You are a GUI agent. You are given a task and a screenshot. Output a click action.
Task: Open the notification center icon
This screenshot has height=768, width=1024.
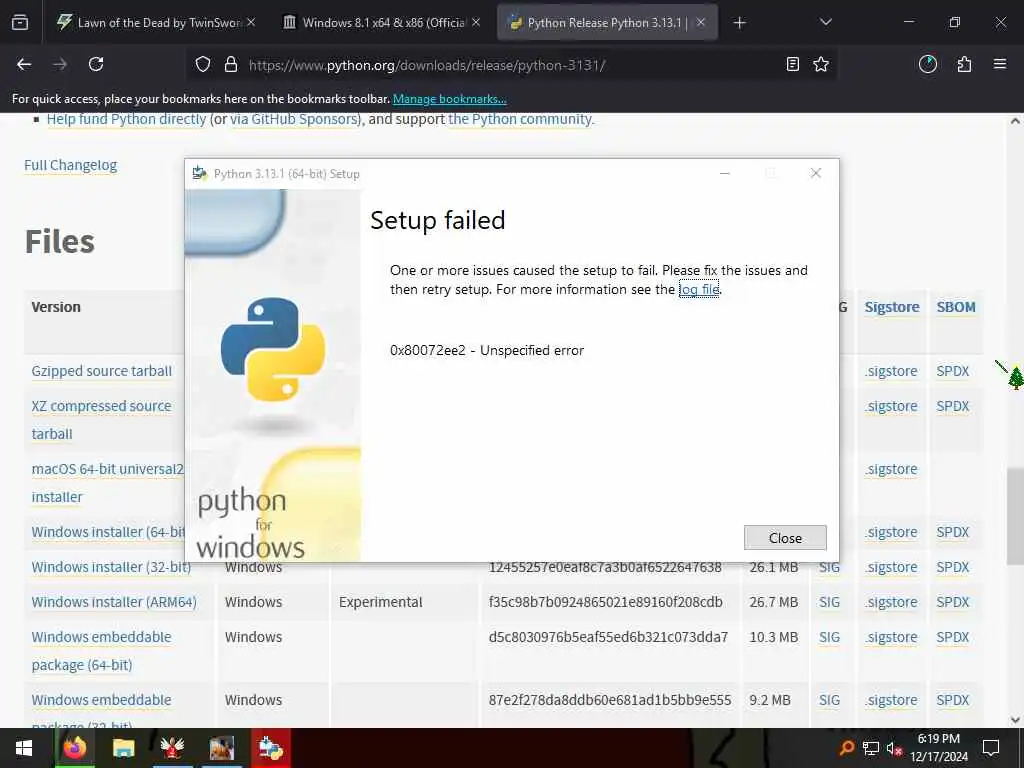tap(991, 748)
